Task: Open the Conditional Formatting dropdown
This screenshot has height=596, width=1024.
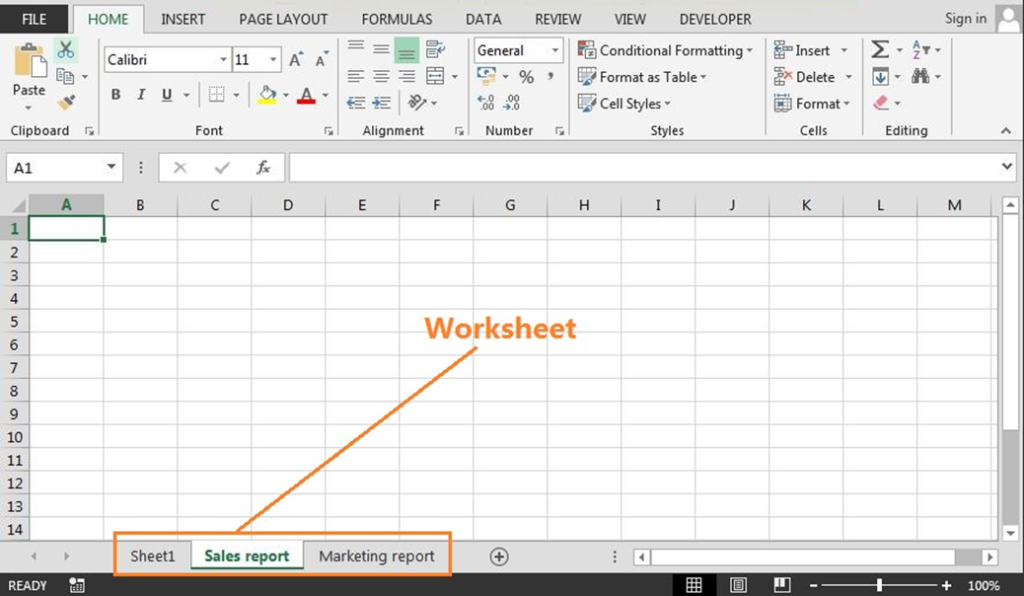Action: [665, 50]
